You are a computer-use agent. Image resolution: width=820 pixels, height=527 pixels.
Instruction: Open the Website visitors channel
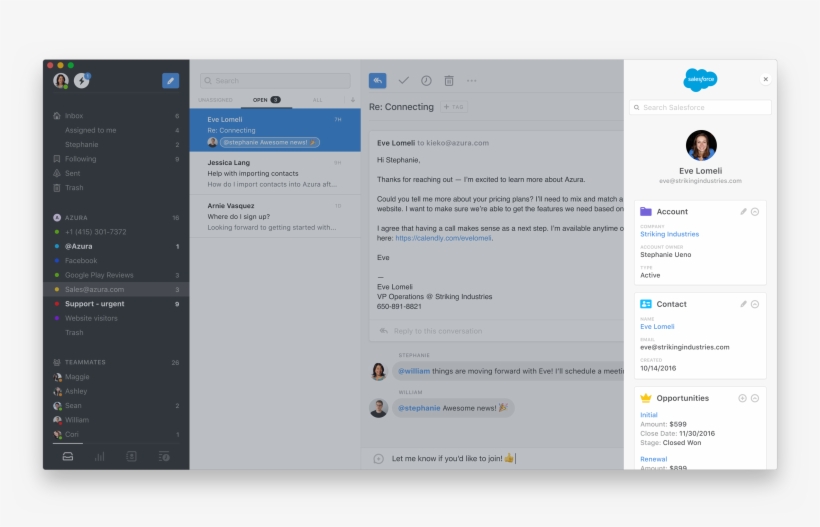point(116,318)
